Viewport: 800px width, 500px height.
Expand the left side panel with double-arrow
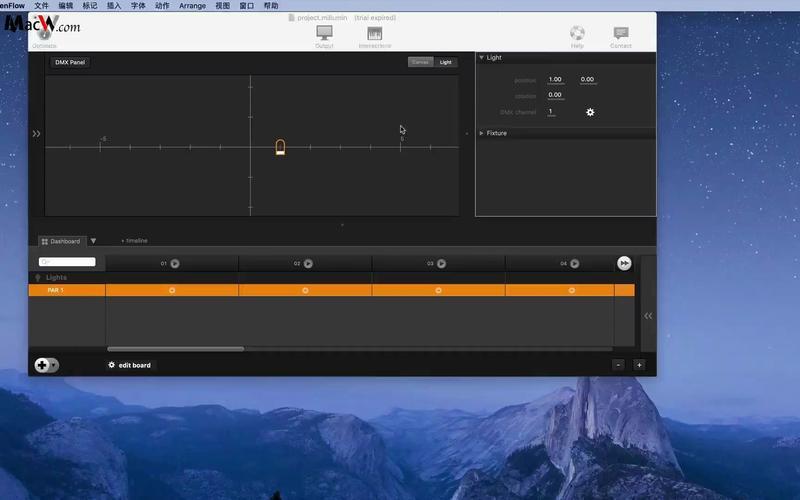[x=36, y=134]
